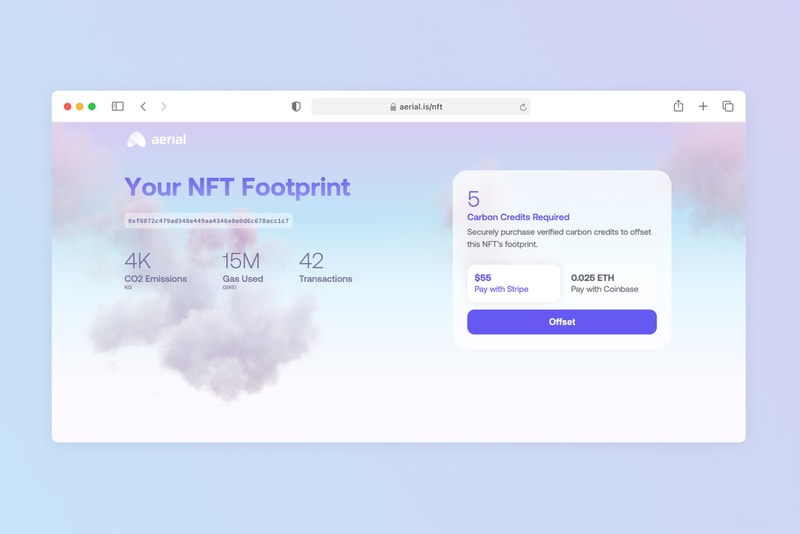Go forward with the browser forward arrow
800x534 pixels.
164,107
